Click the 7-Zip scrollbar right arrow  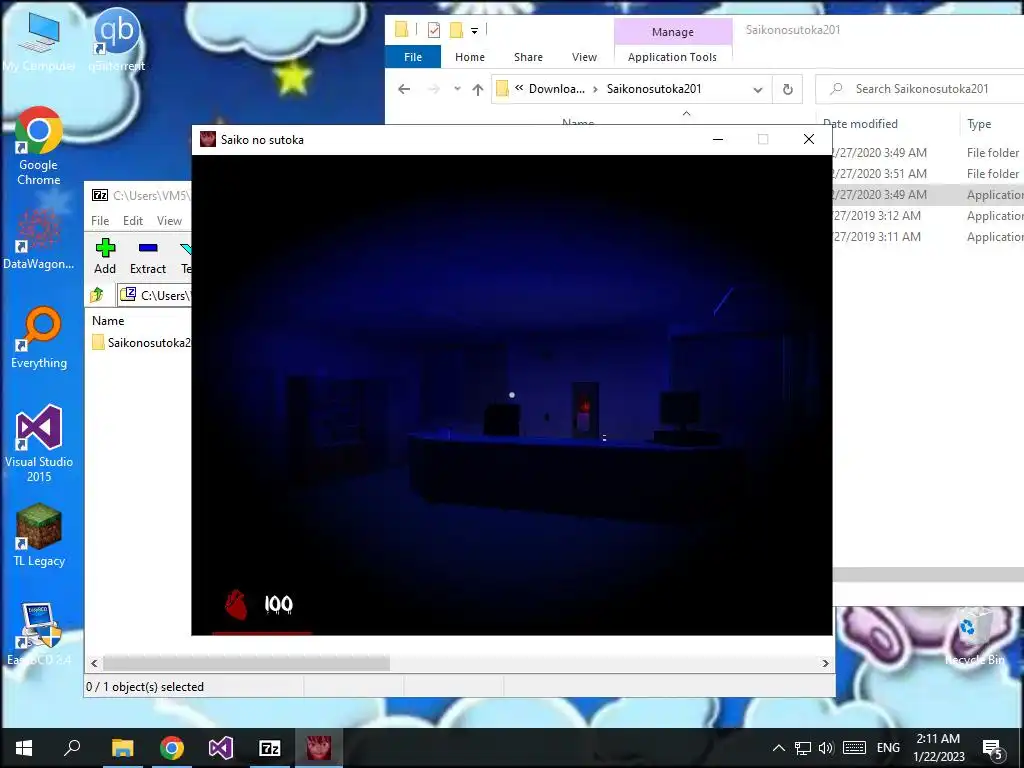tap(825, 664)
